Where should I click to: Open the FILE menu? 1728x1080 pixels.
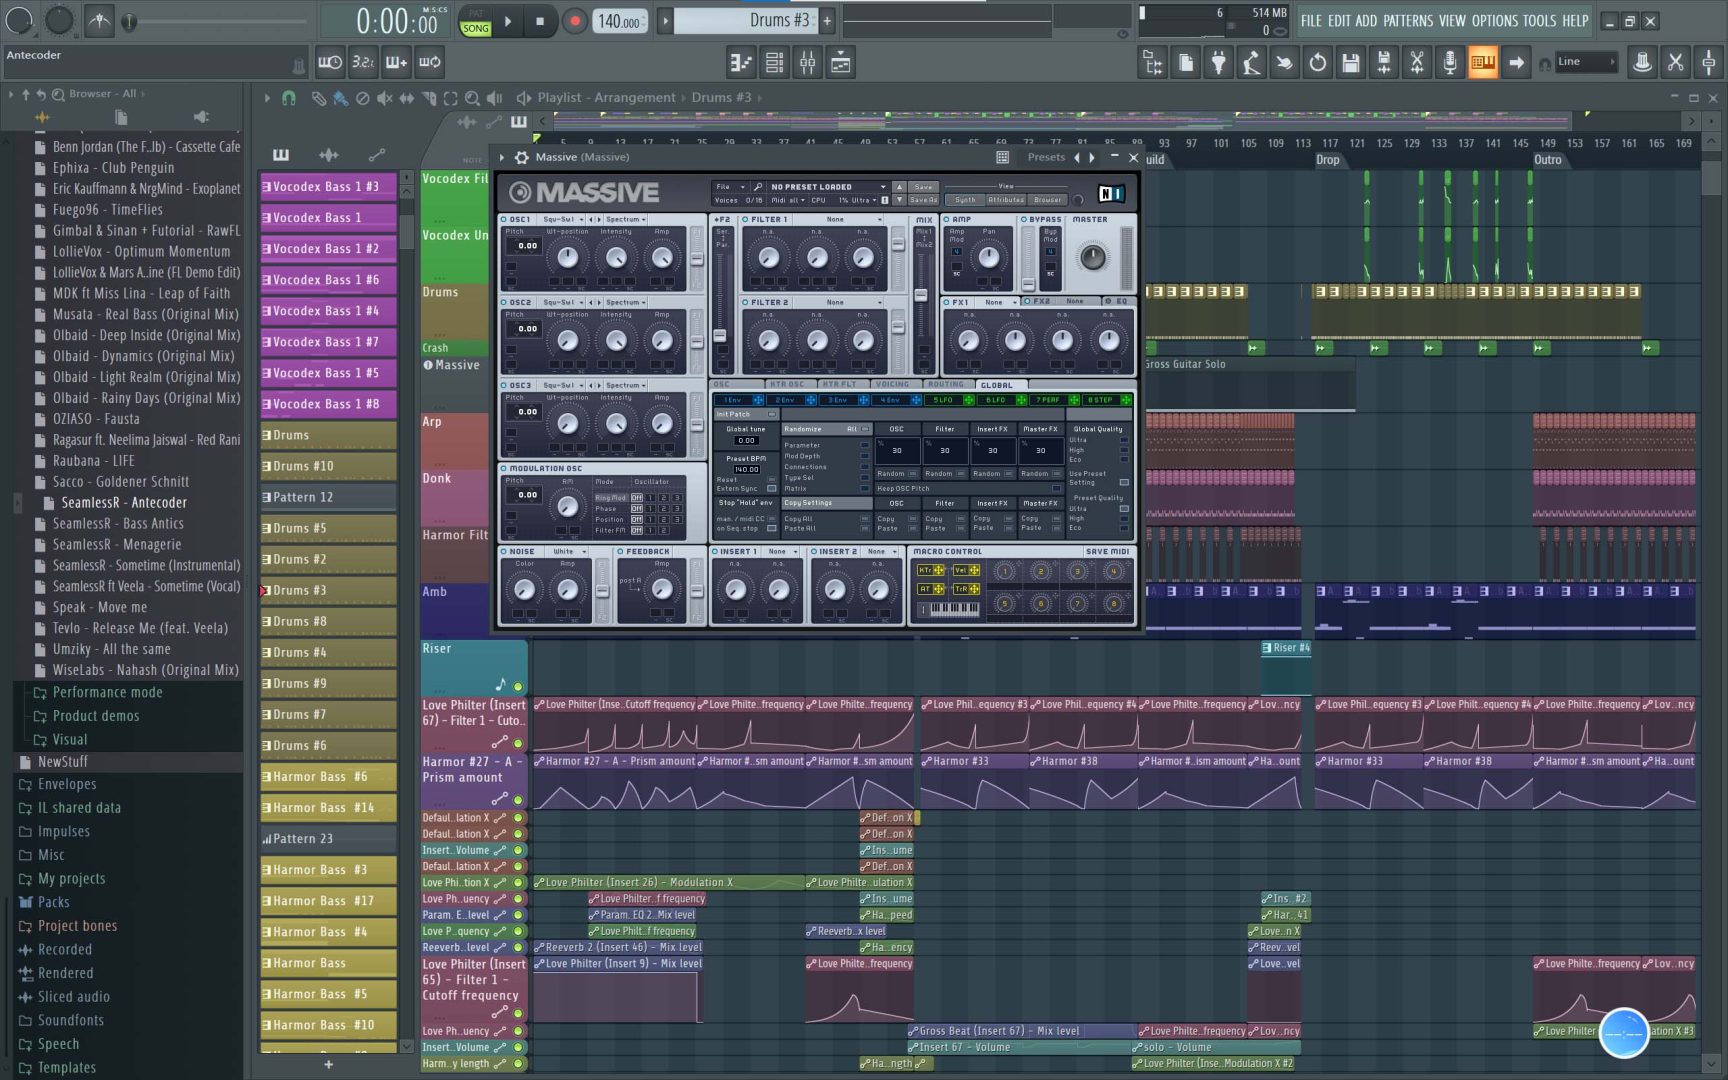[x=1311, y=21]
